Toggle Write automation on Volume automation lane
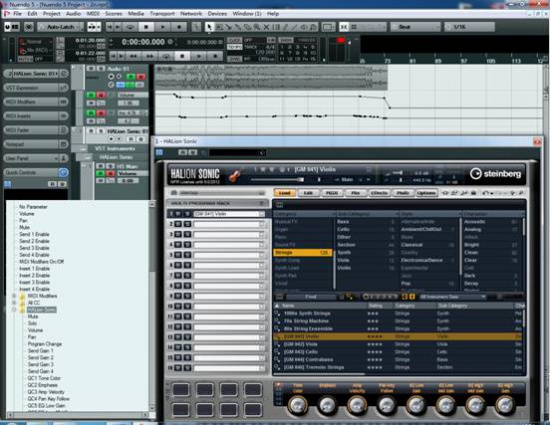This screenshot has height=425, width=550. click(x=101, y=95)
